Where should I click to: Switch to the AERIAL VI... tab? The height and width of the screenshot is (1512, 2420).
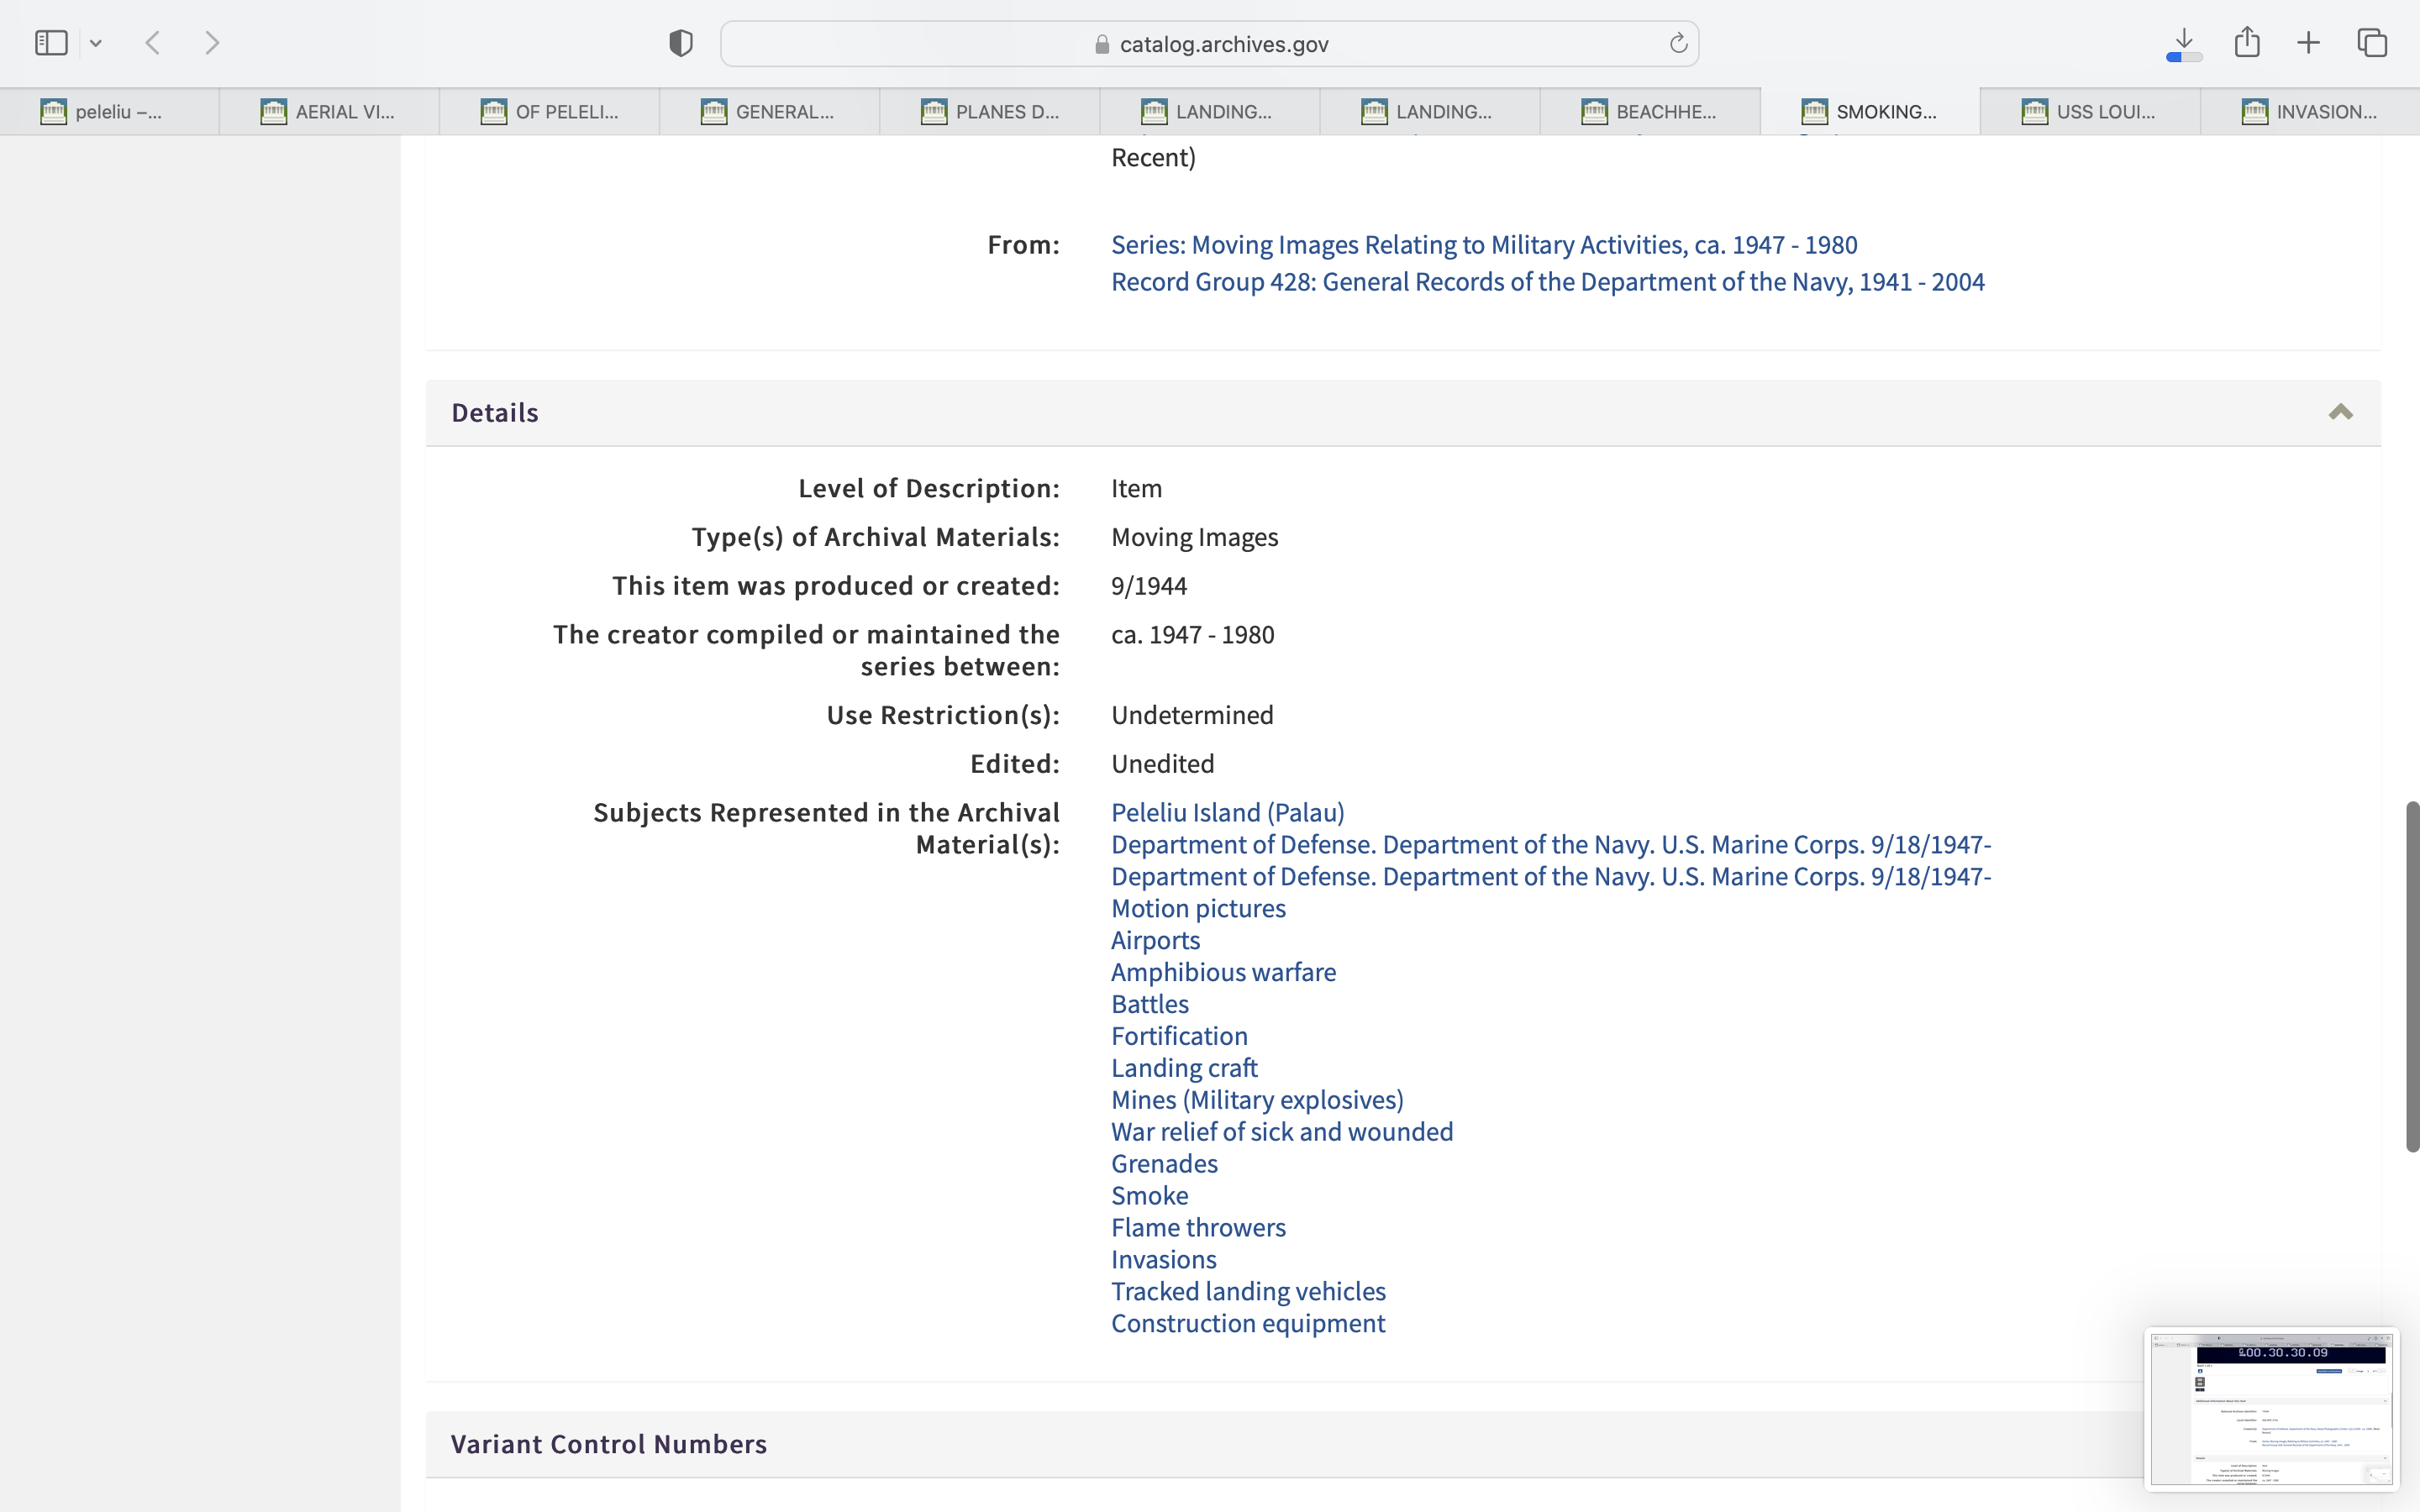point(329,112)
